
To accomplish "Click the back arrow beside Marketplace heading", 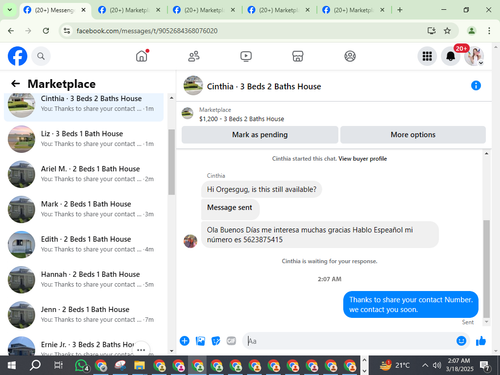I will 15,83.
